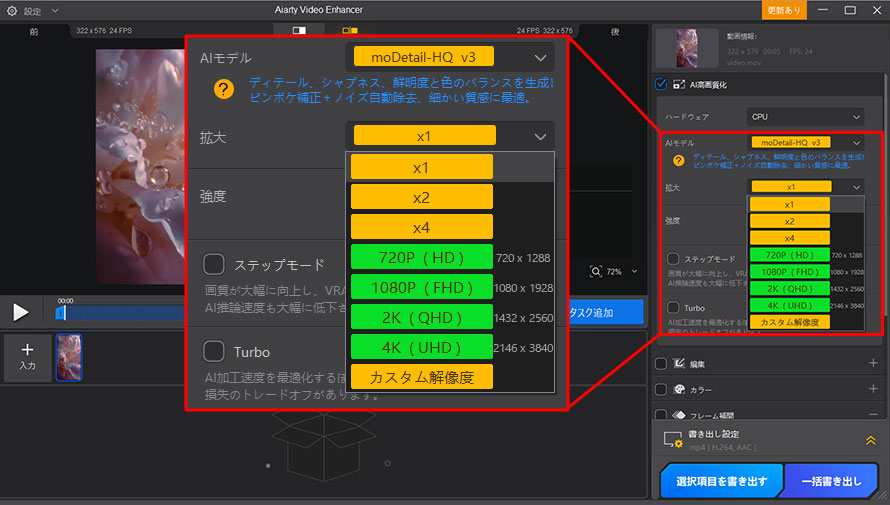This screenshot has width=890, height=505.
Task: Select the video thumbnail in the clip list
Action: (x=69, y=357)
